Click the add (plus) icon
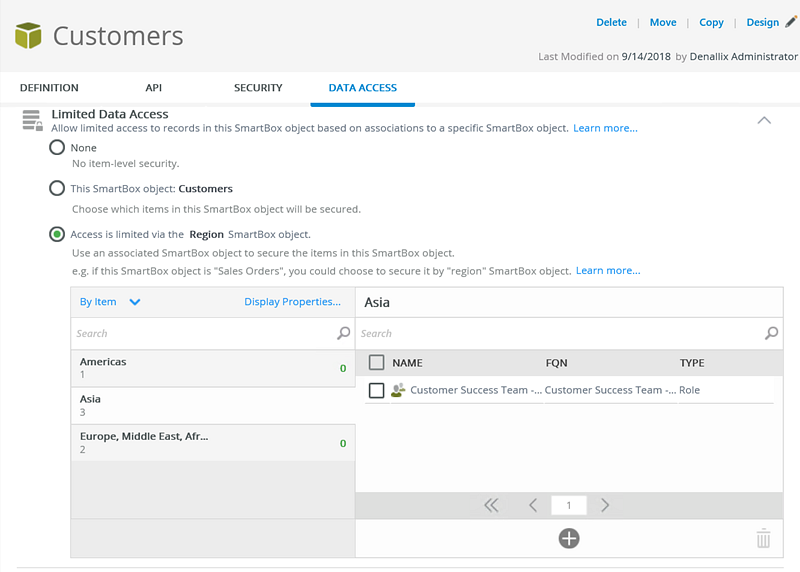This screenshot has height=572, width=800. click(568, 538)
